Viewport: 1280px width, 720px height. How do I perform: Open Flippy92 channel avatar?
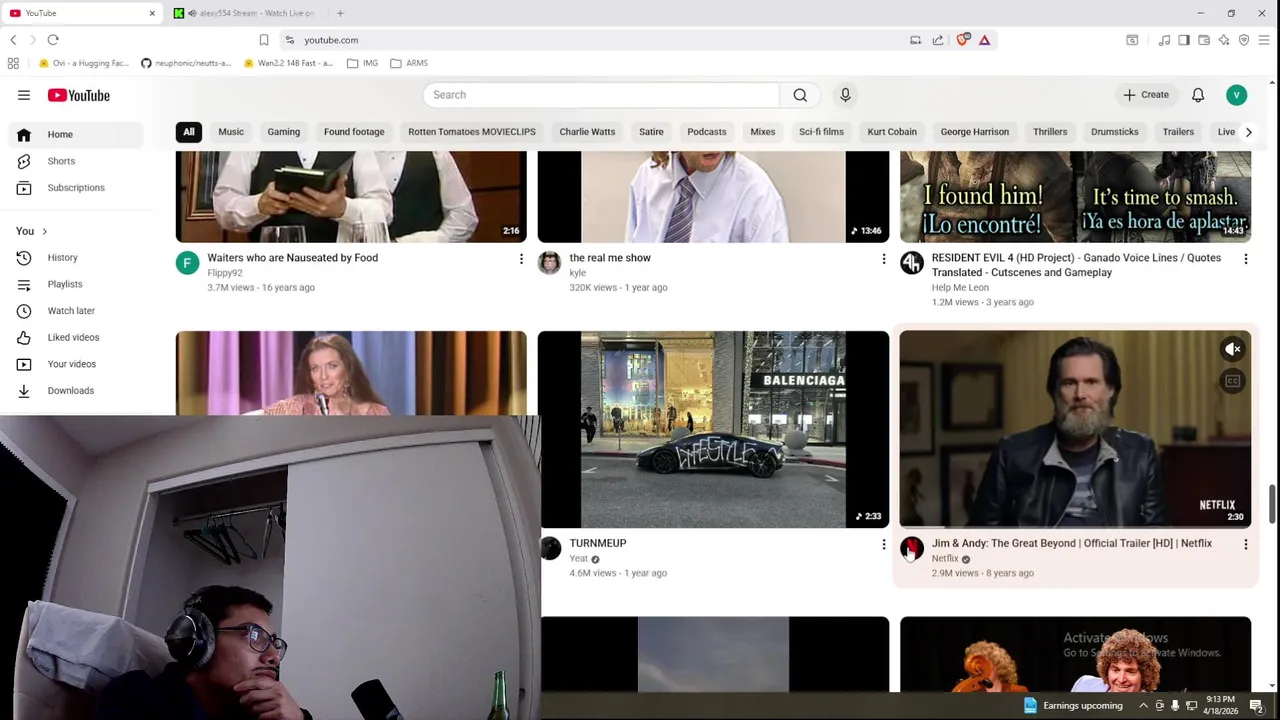187,263
